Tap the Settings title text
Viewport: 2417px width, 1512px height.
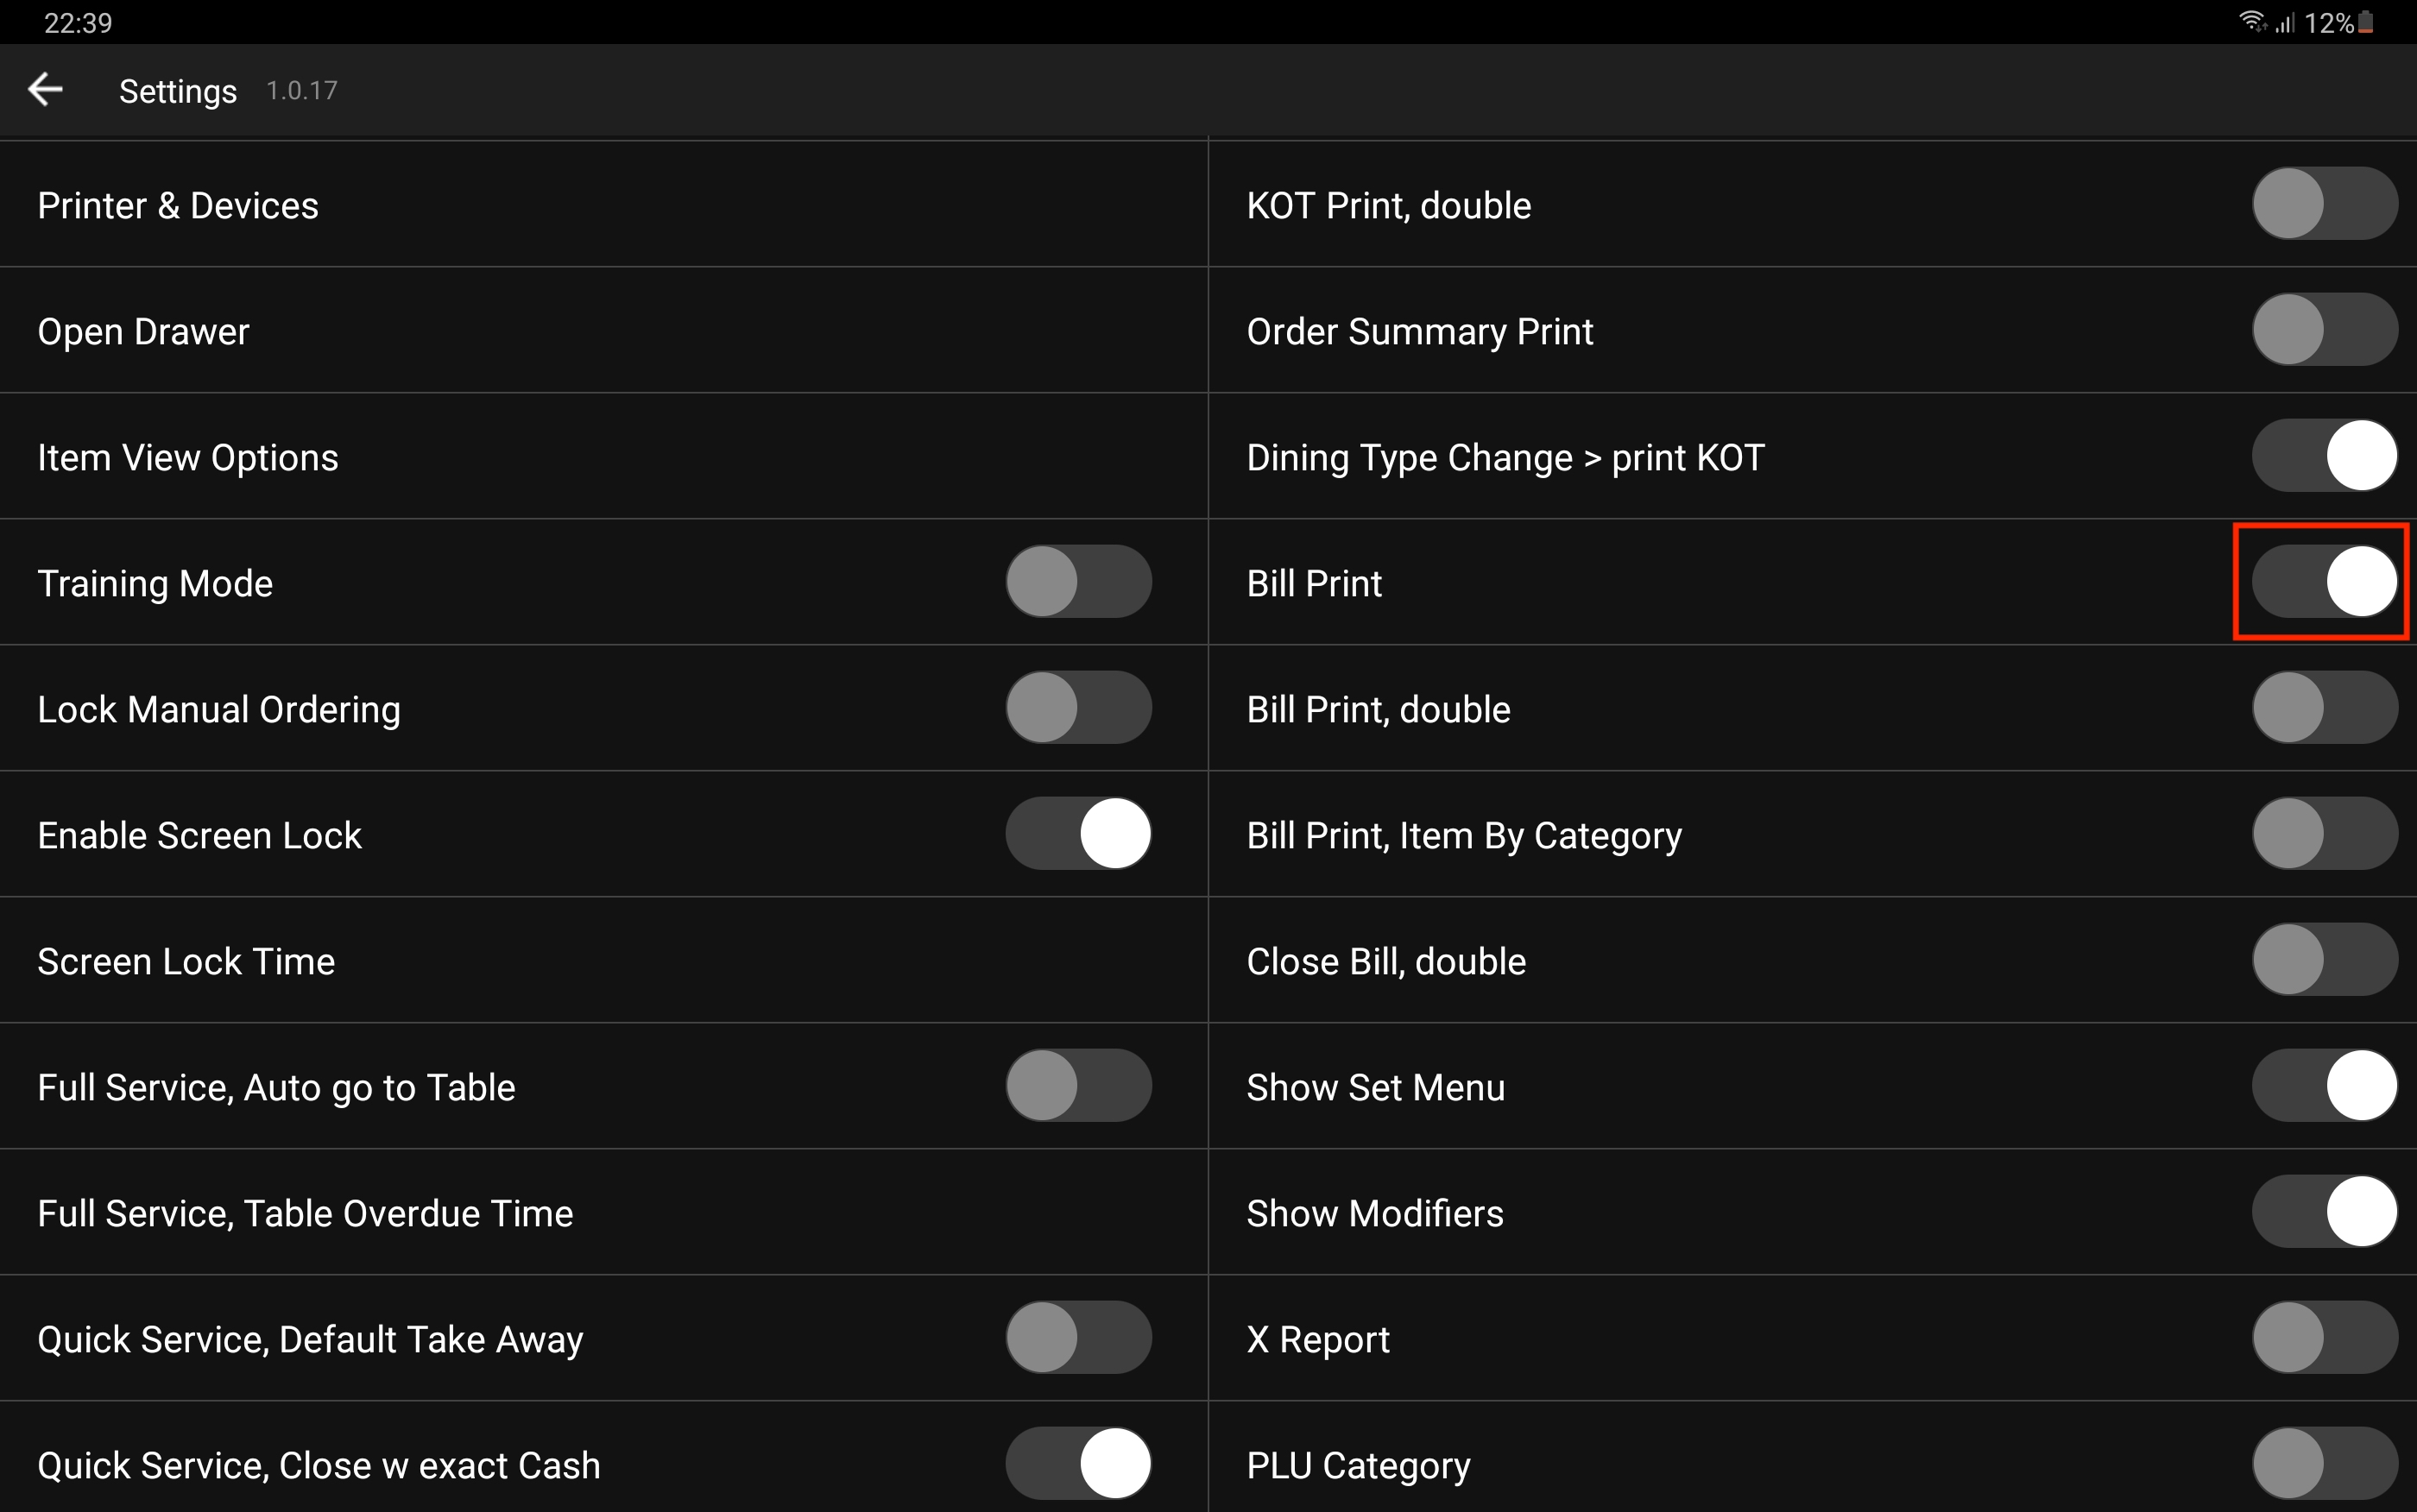coord(178,91)
